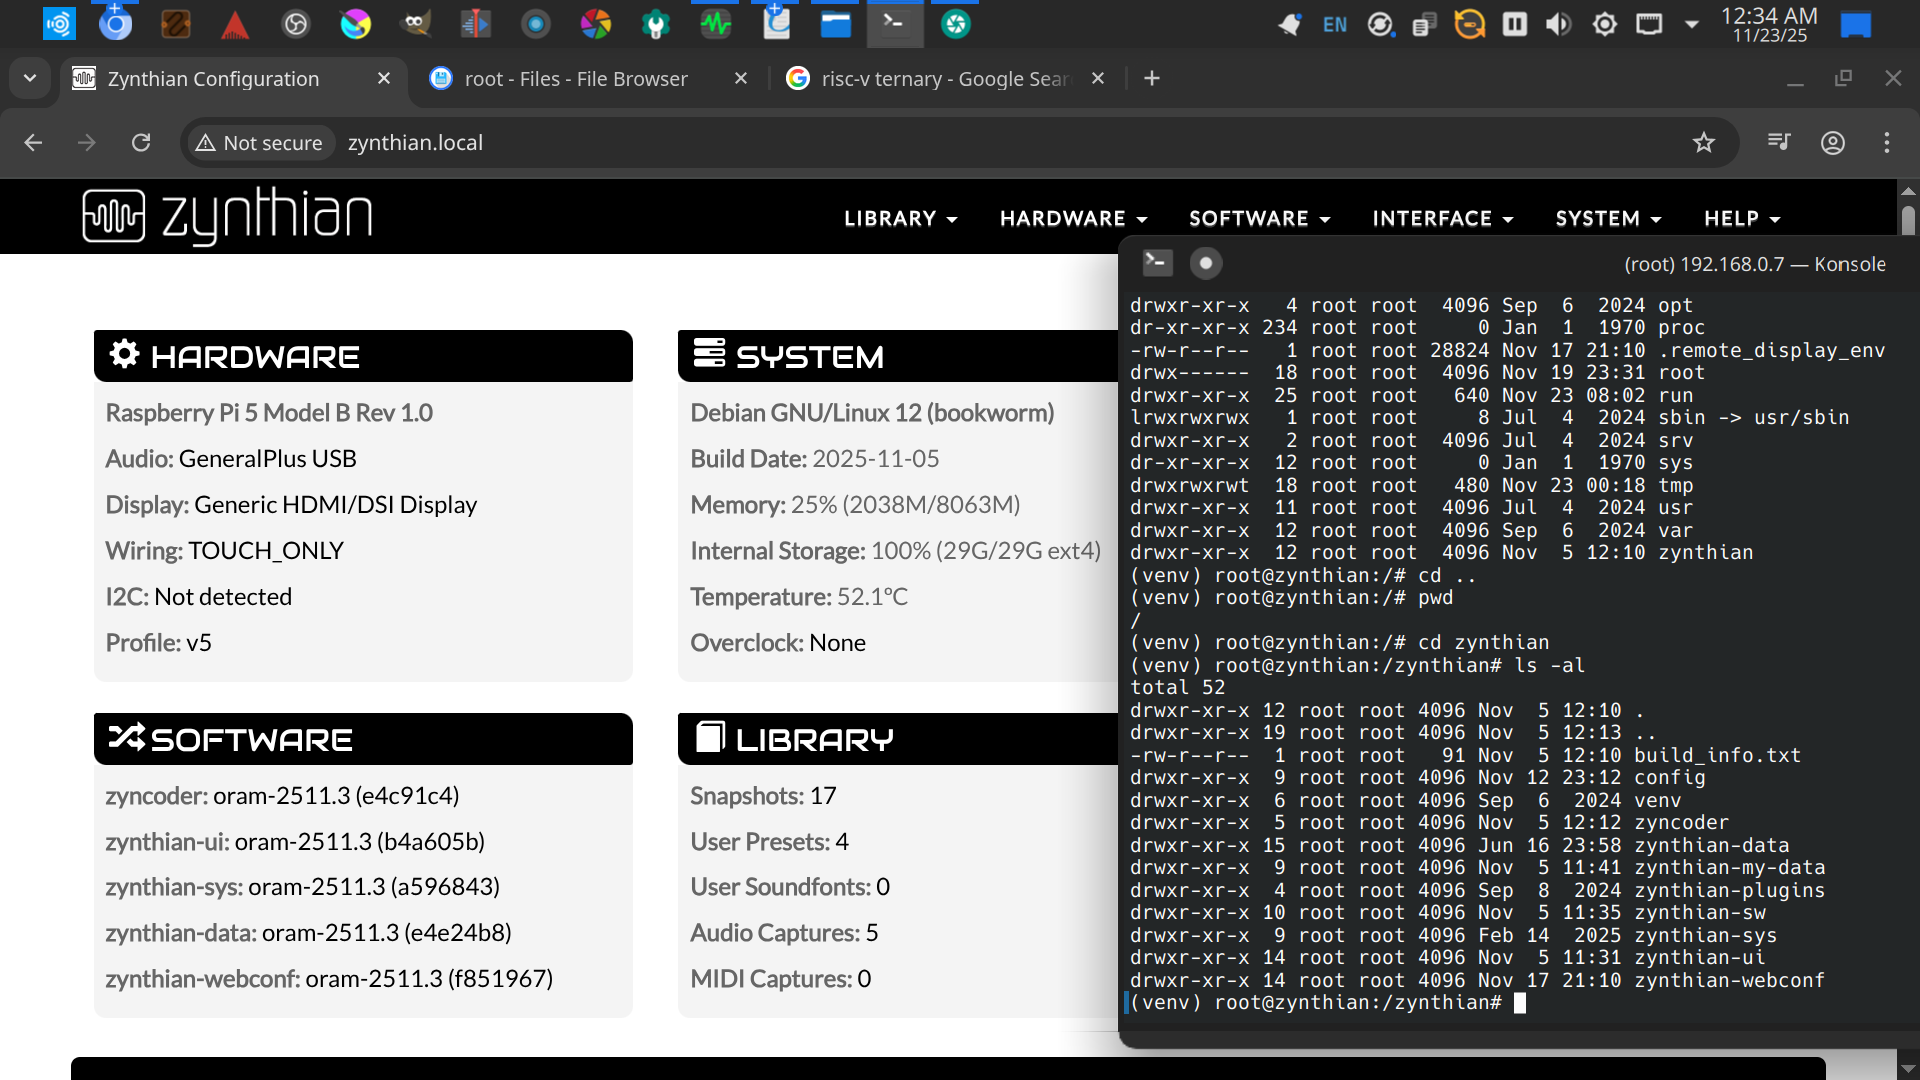Click the Zynthian logo in header
Image resolution: width=1920 pixels, height=1080 pixels.
tap(227, 216)
